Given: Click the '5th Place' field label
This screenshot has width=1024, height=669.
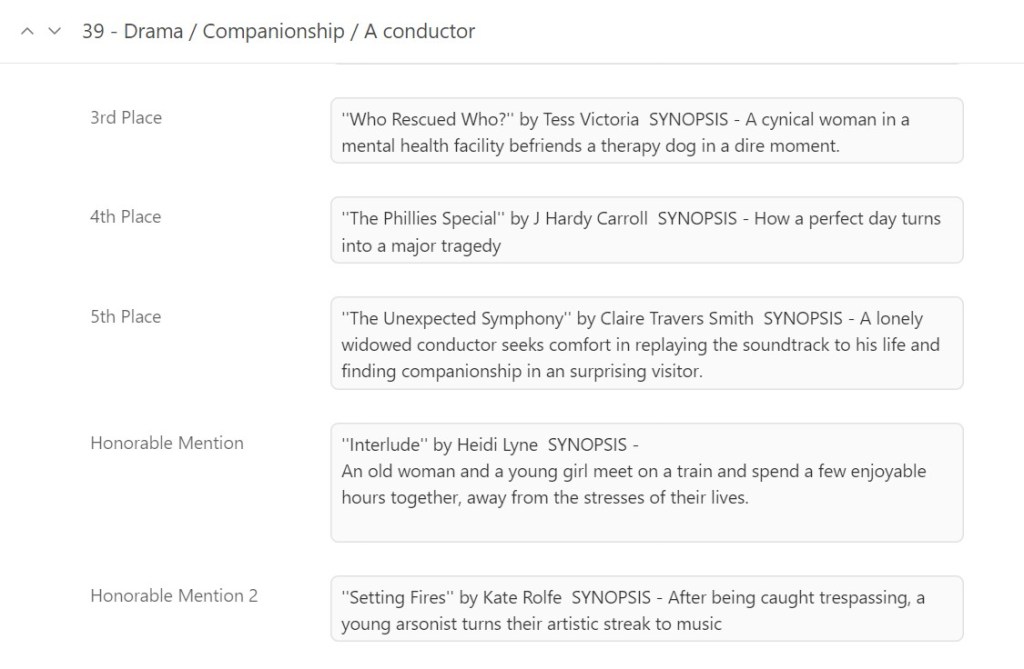Looking at the screenshot, I should pyautogui.click(x=126, y=316).
